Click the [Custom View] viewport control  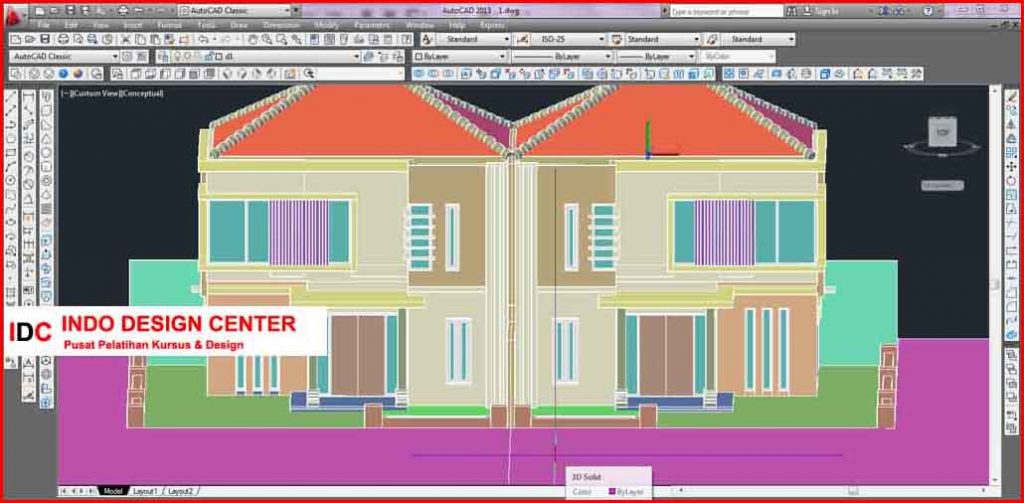pyautogui.click(x=94, y=93)
